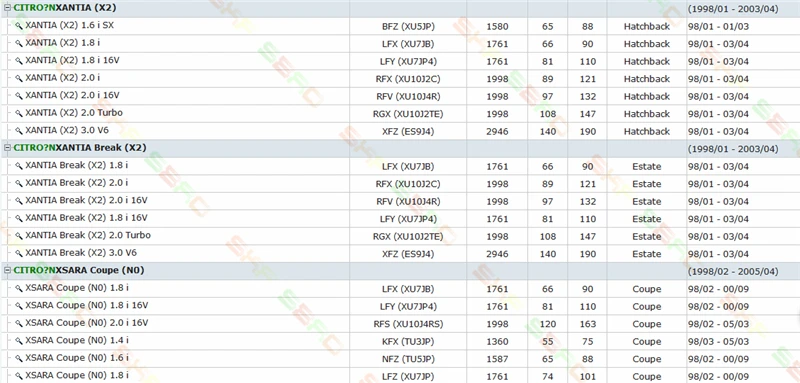Click displacement value 2946 in Hatchback row

pyautogui.click(x=497, y=132)
